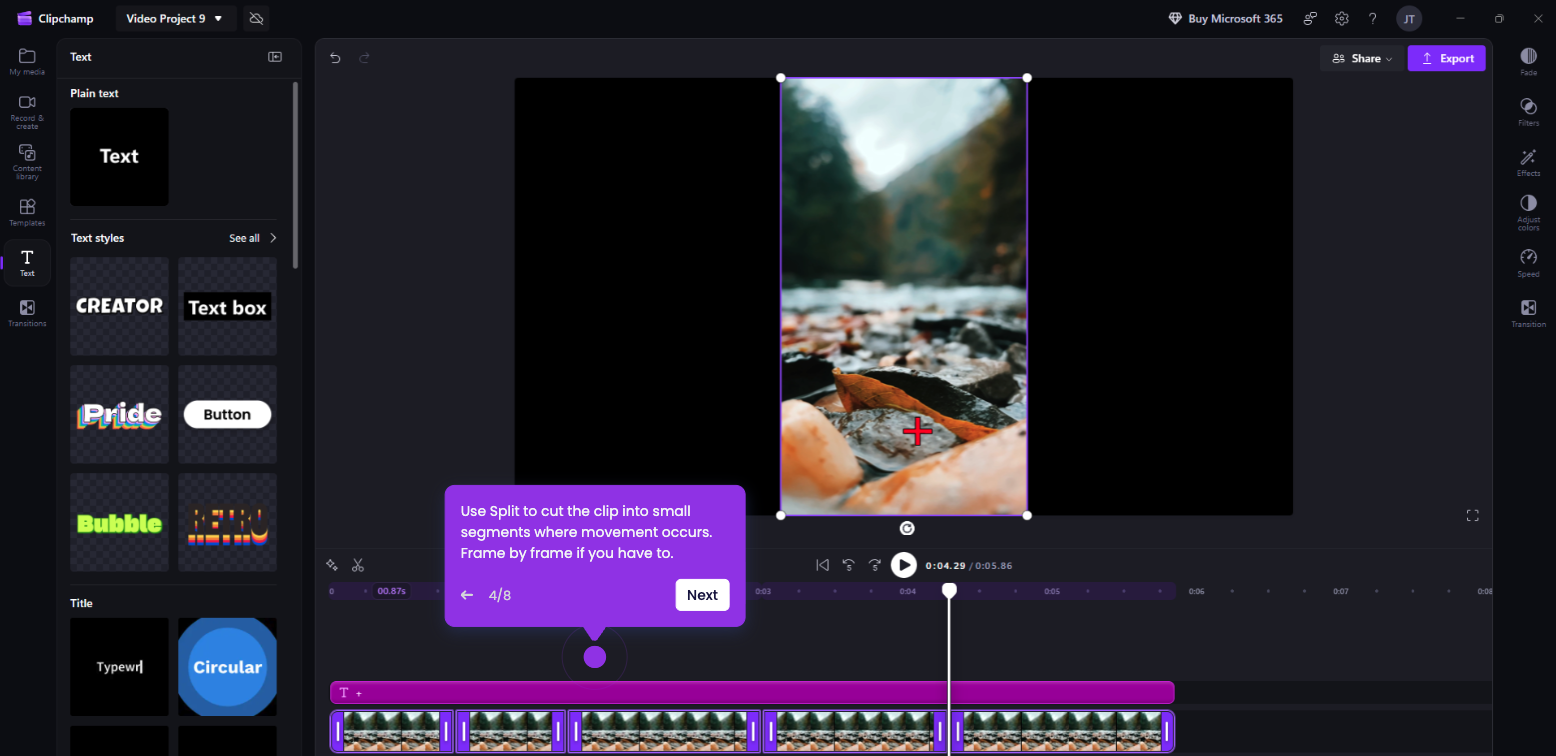Click the purple tutorial hotspot dot

click(x=595, y=657)
